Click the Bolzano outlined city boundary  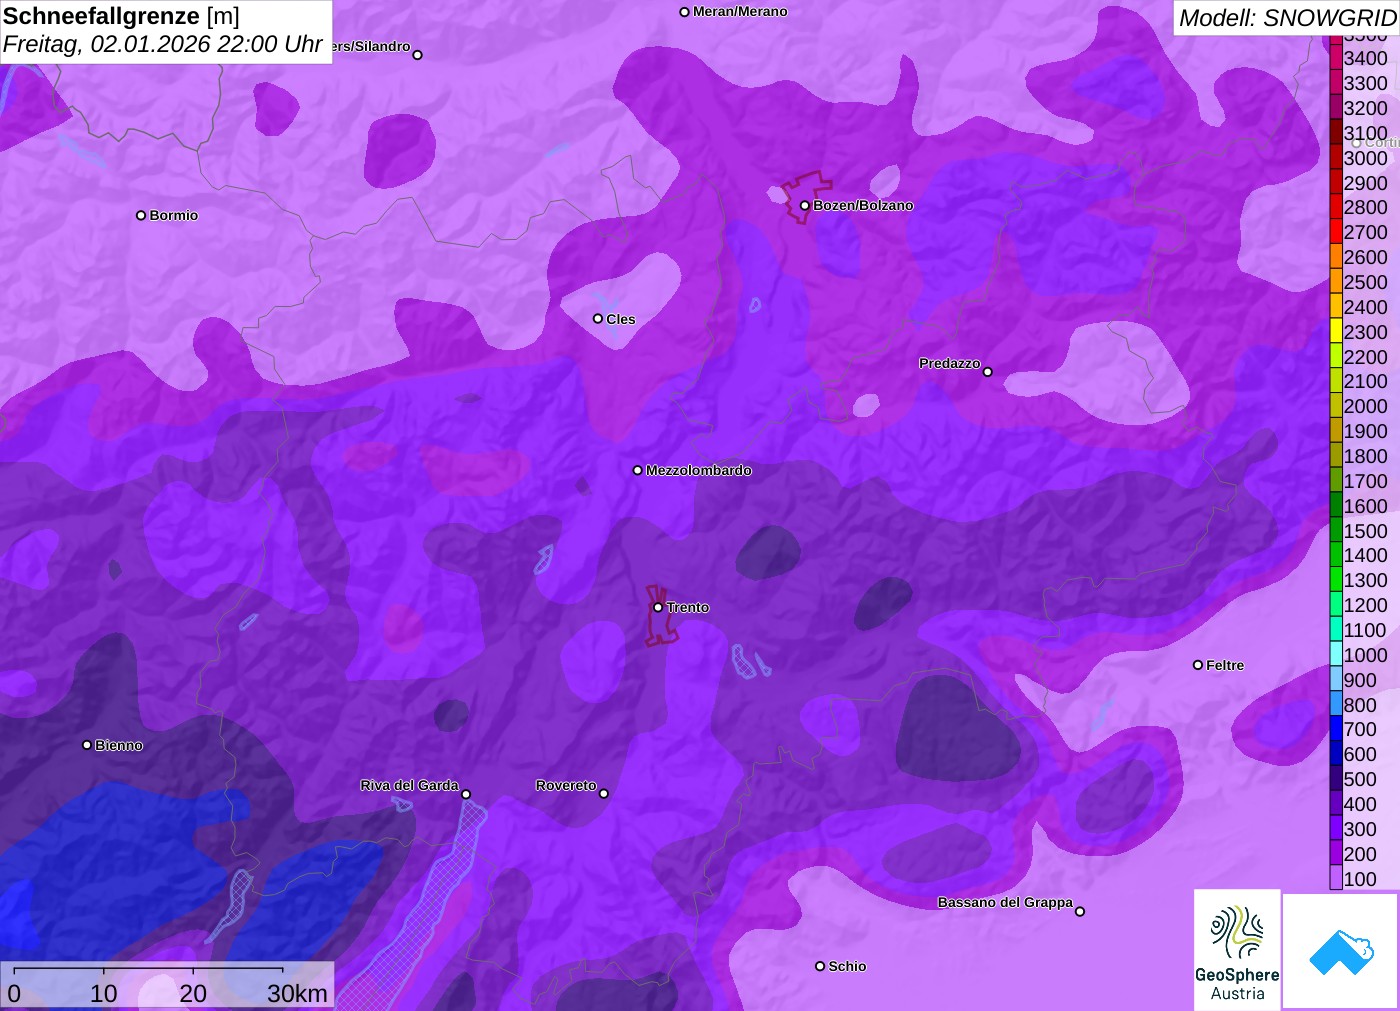[x=806, y=196]
